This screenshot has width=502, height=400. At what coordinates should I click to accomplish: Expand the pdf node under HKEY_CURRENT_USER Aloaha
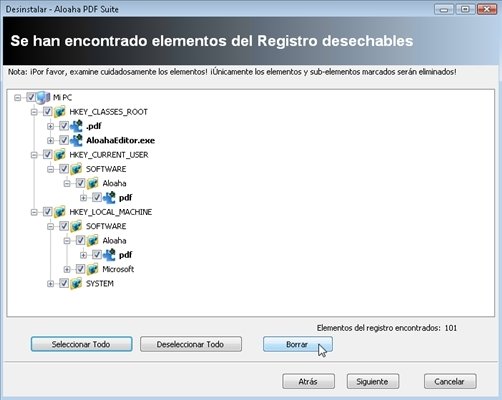[x=83, y=198]
